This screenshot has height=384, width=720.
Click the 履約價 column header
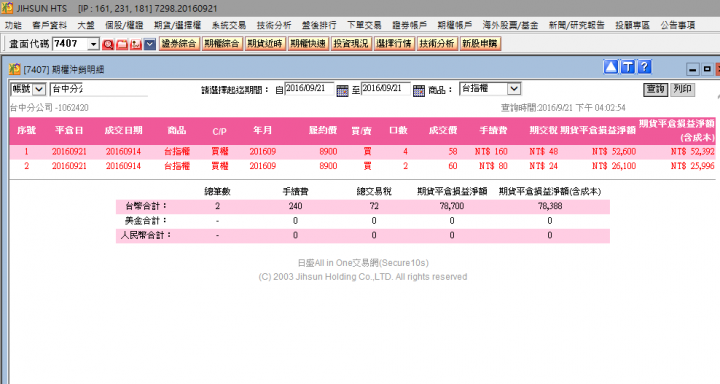pyautogui.click(x=322, y=131)
